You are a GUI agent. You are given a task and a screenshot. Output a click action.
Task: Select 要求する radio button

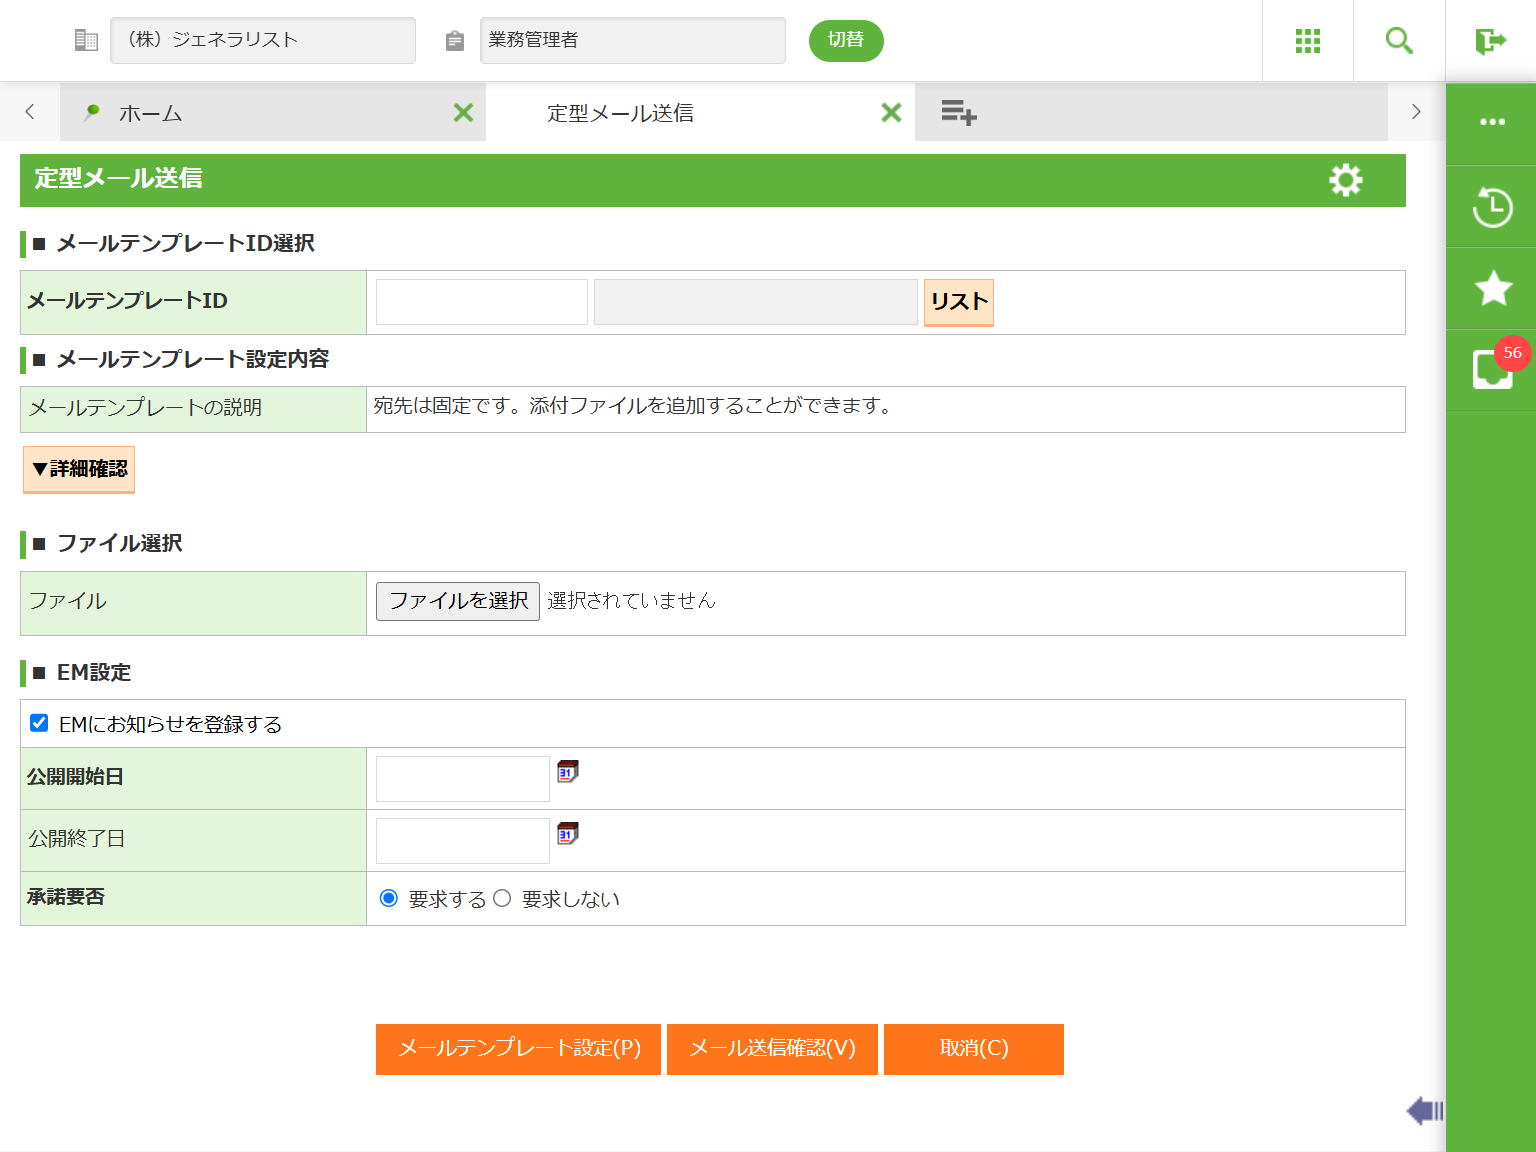[x=389, y=898]
